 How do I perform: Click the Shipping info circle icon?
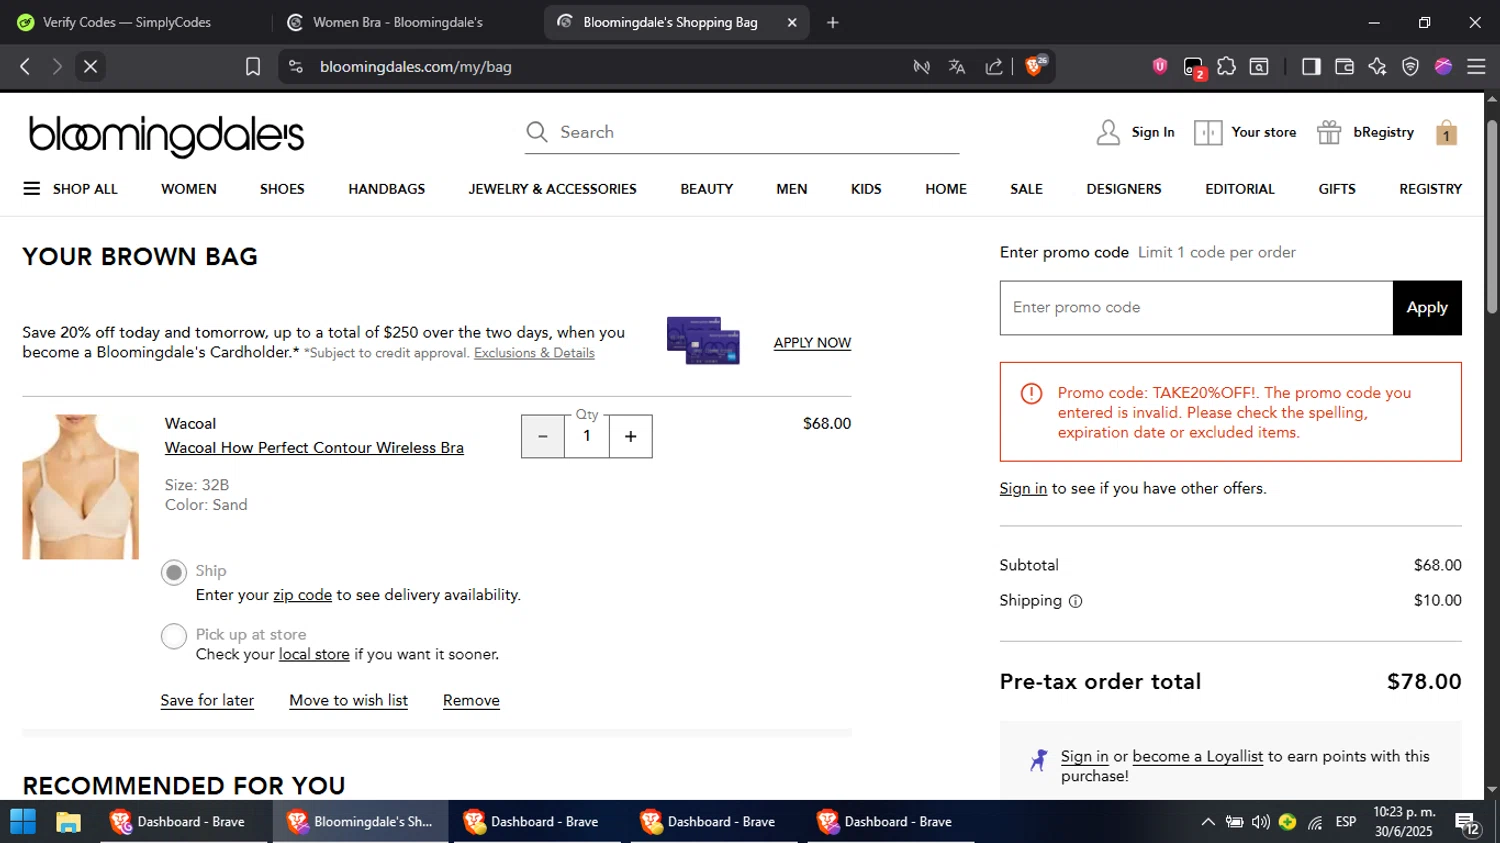tap(1076, 601)
